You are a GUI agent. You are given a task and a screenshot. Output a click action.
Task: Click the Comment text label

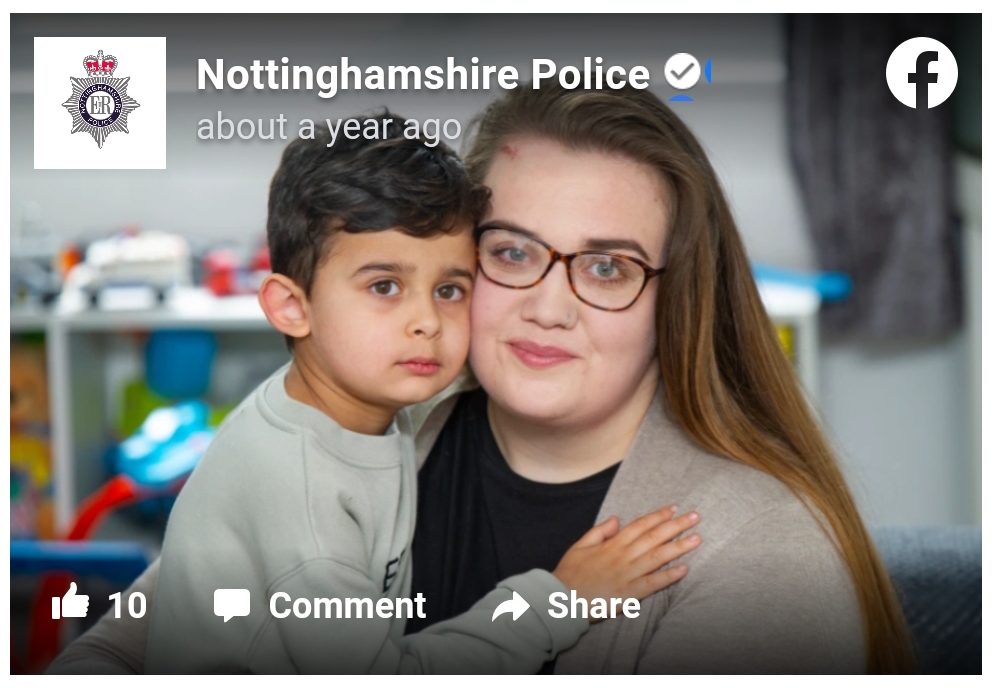pos(347,605)
